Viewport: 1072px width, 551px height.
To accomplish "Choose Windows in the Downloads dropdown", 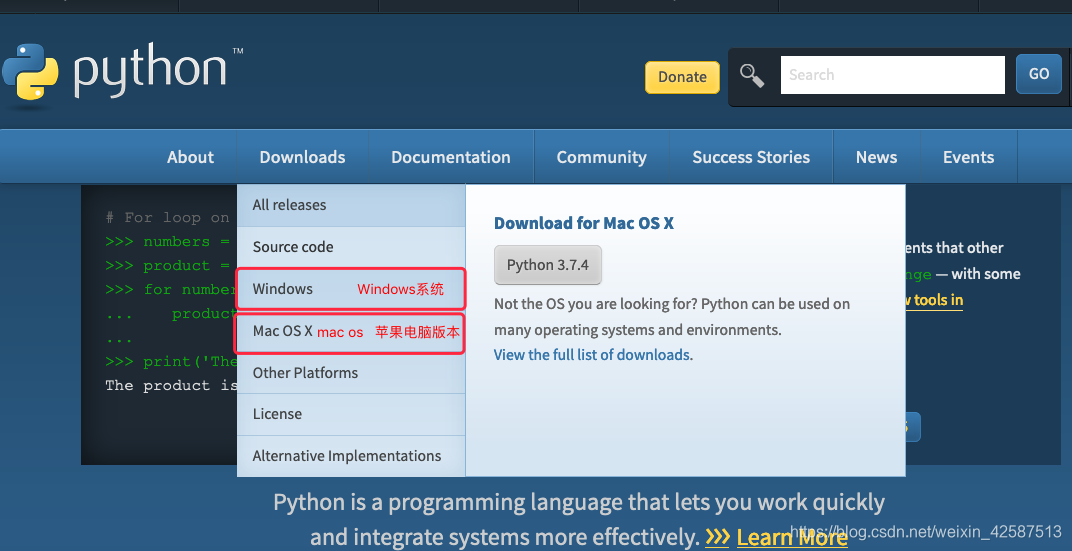I will coord(351,288).
